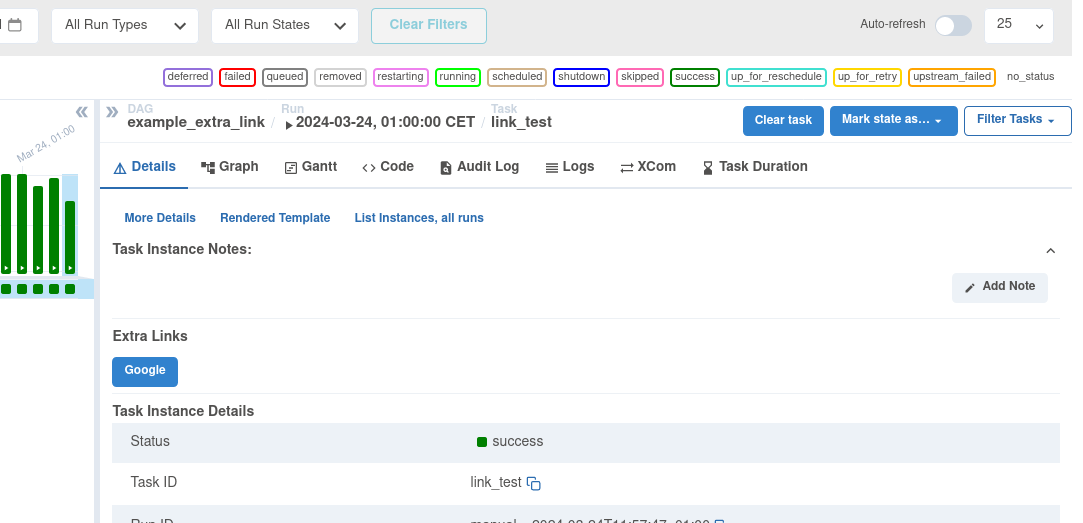Open the Google extra link

pos(145,371)
